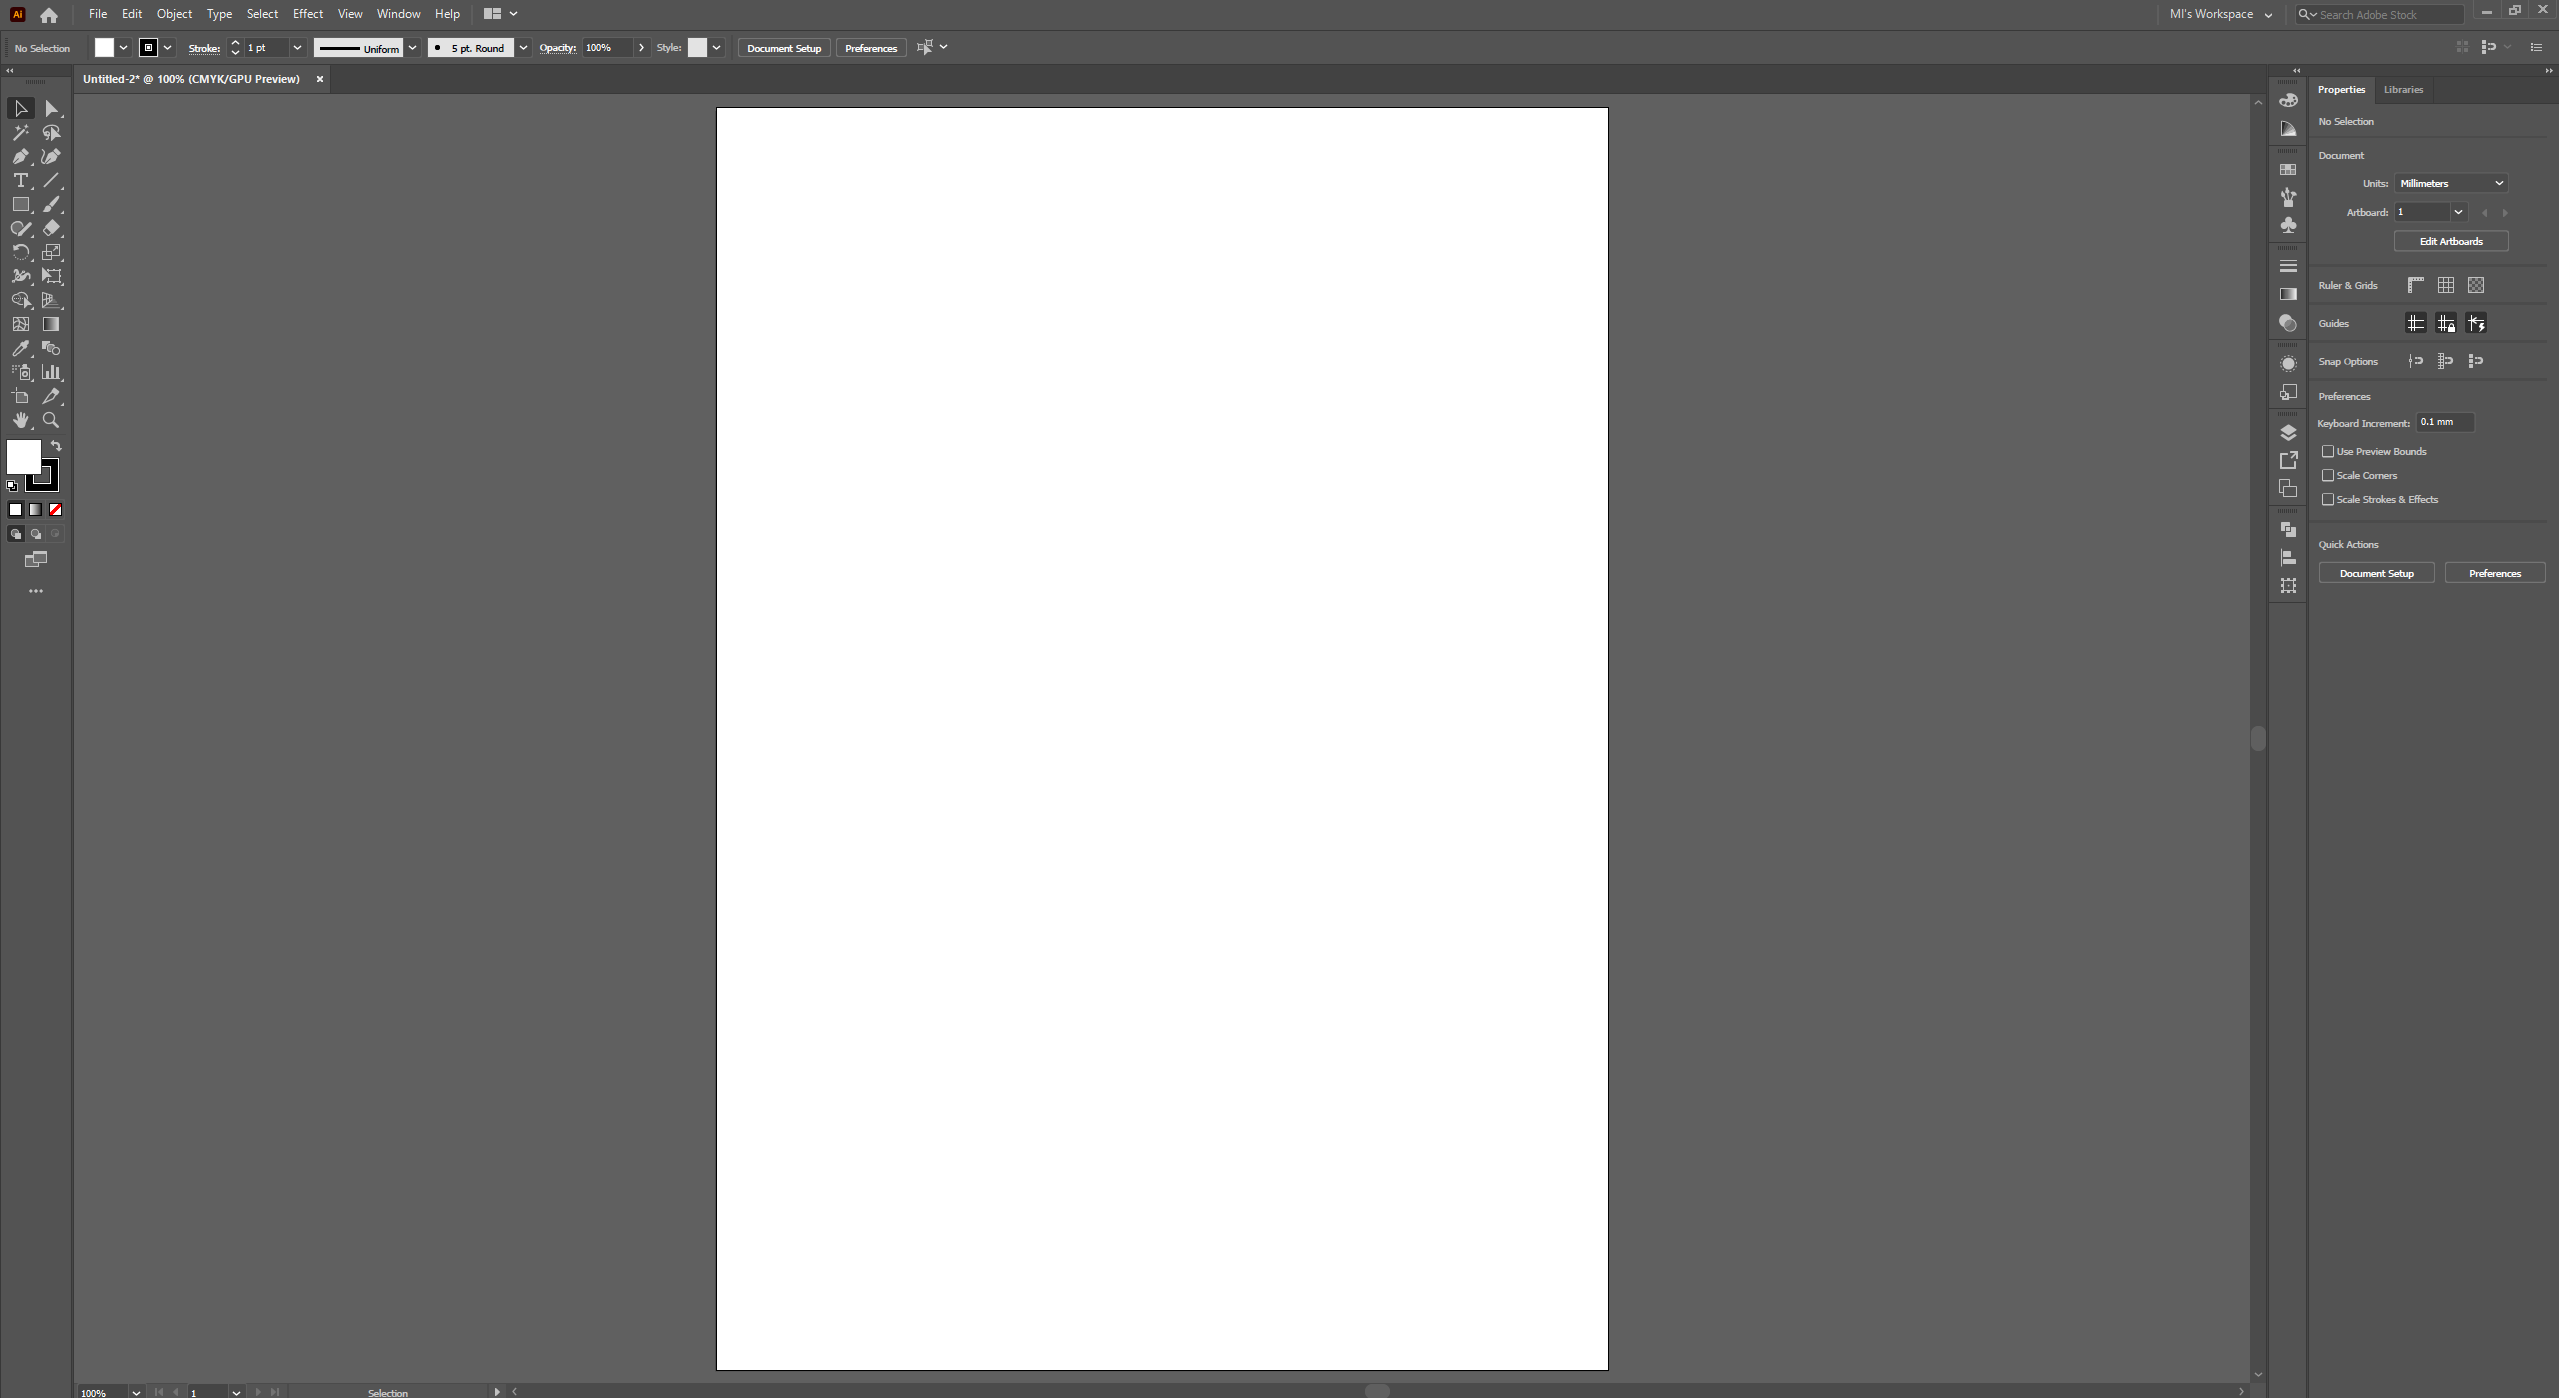The height and width of the screenshot is (1398, 2559).
Task: Open the Effect menu
Action: coord(308,14)
